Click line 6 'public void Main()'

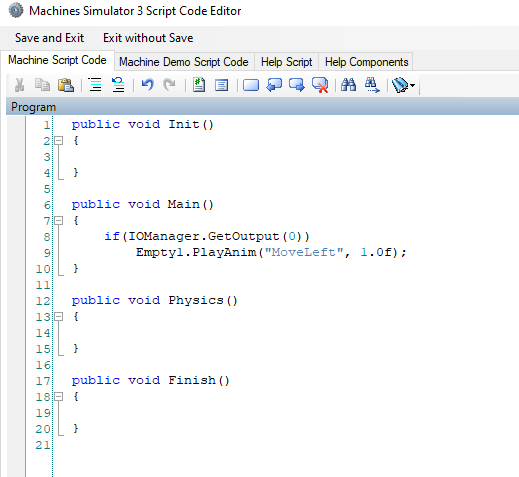[x=143, y=204]
